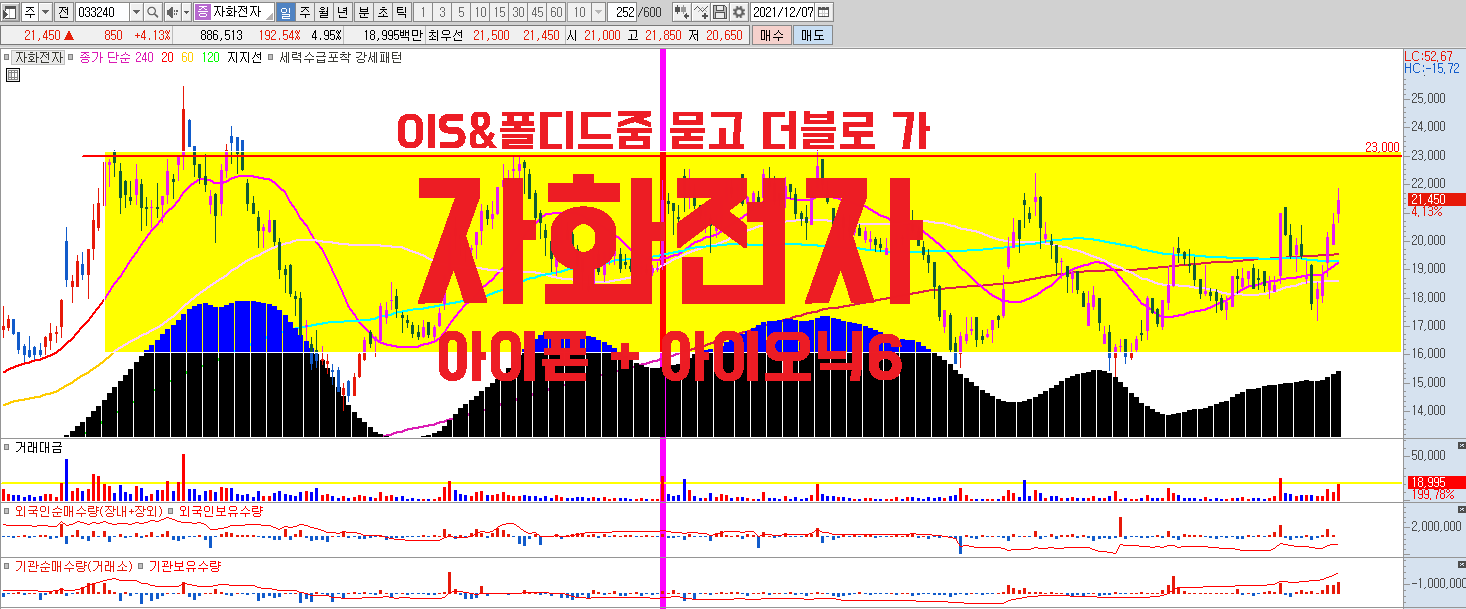Image resolution: width=1466 pixels, height=609 pixels.
Task: Switch to the 년 yearly chart period
Action: pyautogui.click(x=343, y=12)
